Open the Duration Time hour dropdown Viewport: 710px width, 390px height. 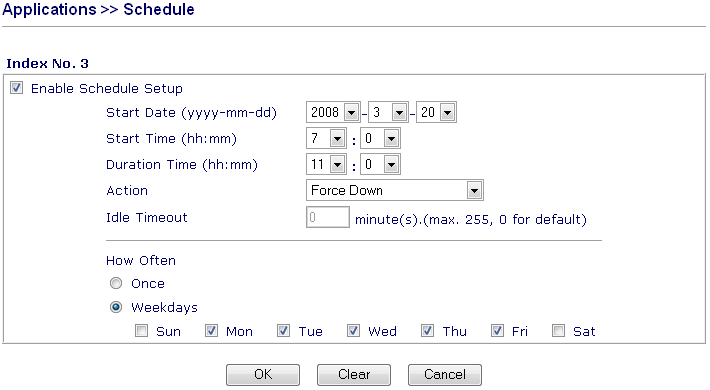tap(326, 164)
